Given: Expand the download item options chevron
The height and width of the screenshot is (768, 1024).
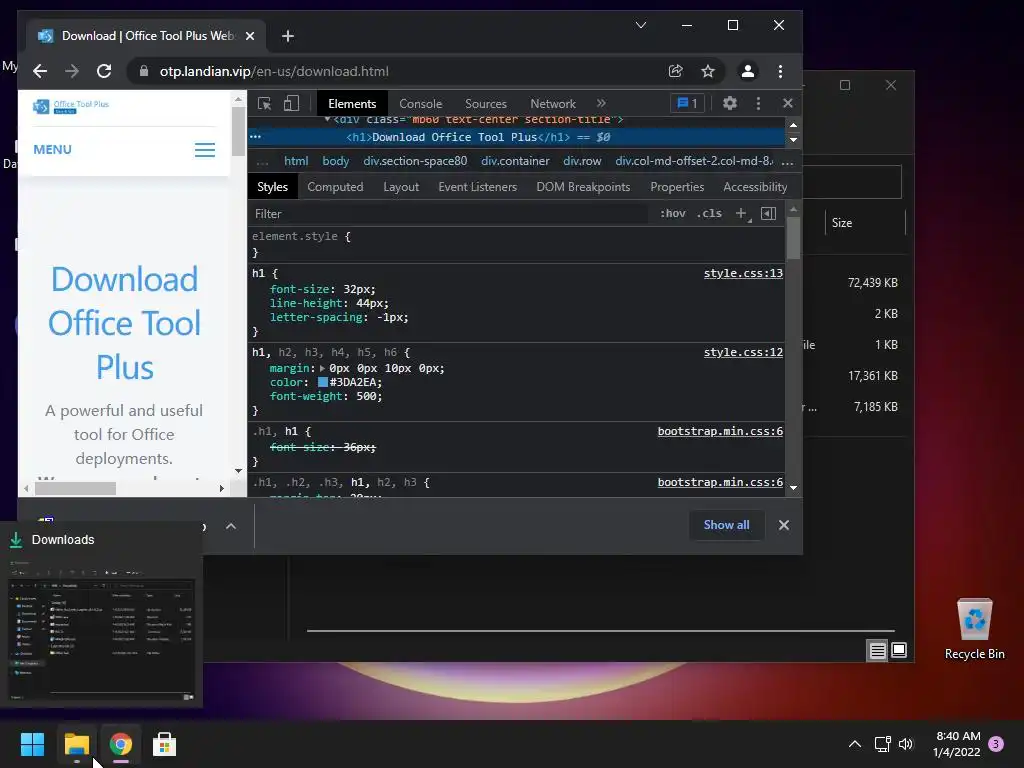Looking at the screenshot, I should pos(231,526).
